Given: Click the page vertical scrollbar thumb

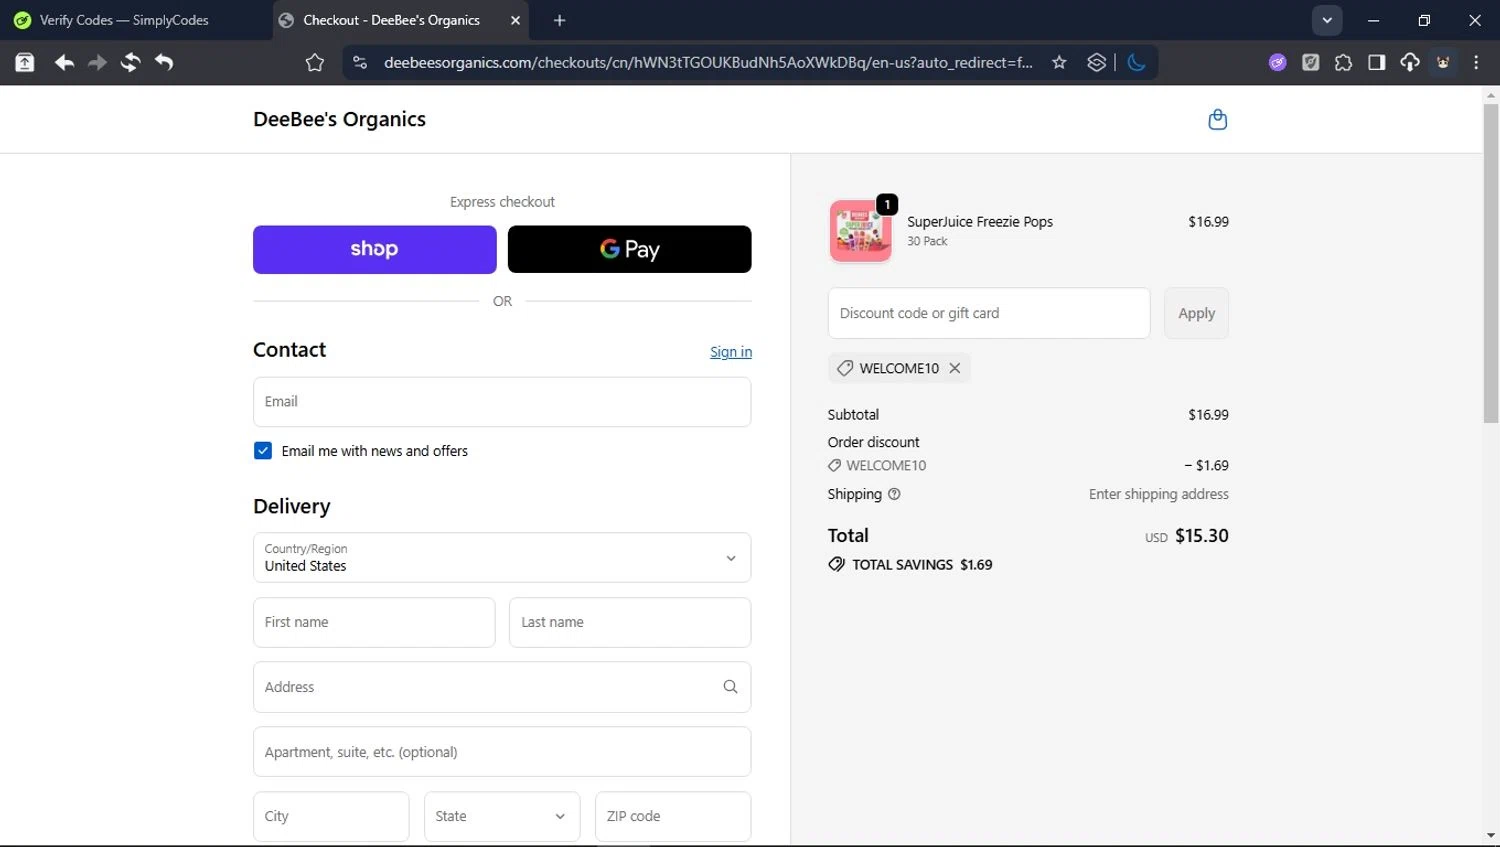Looking at the screenshot, I should tap(1491, 263).
